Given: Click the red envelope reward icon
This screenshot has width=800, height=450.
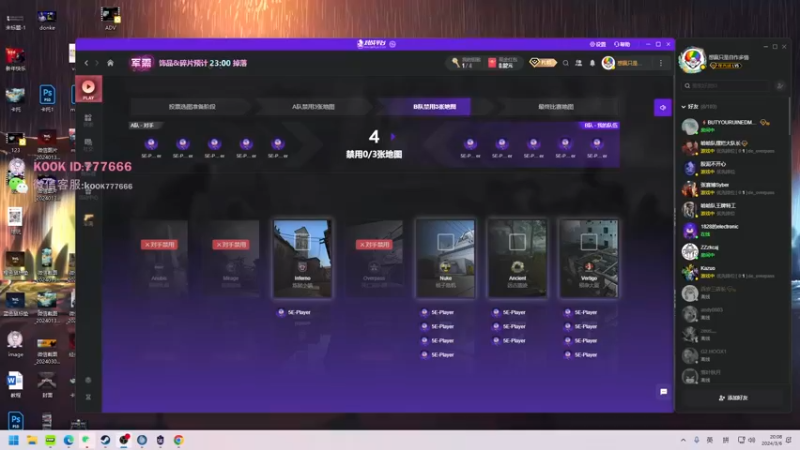Looking at the screenshot, I should [x=492, y=63].
